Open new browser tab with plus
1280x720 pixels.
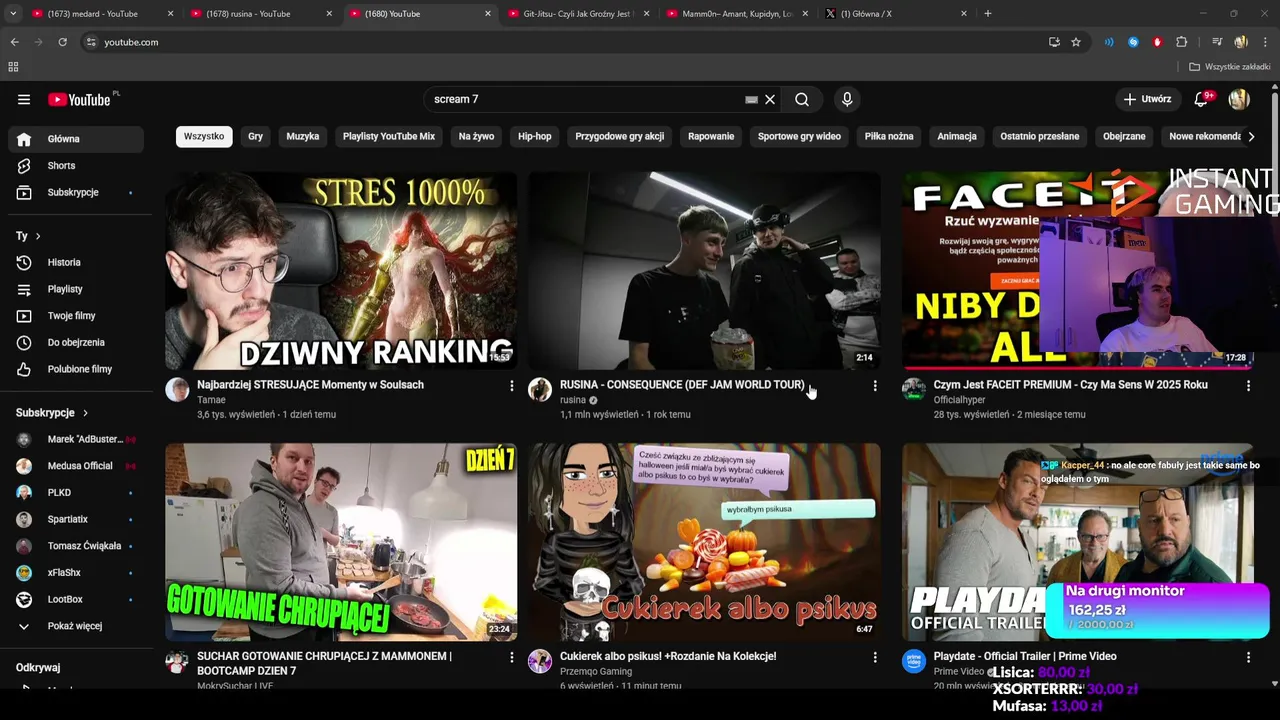(x=987, y=14)
